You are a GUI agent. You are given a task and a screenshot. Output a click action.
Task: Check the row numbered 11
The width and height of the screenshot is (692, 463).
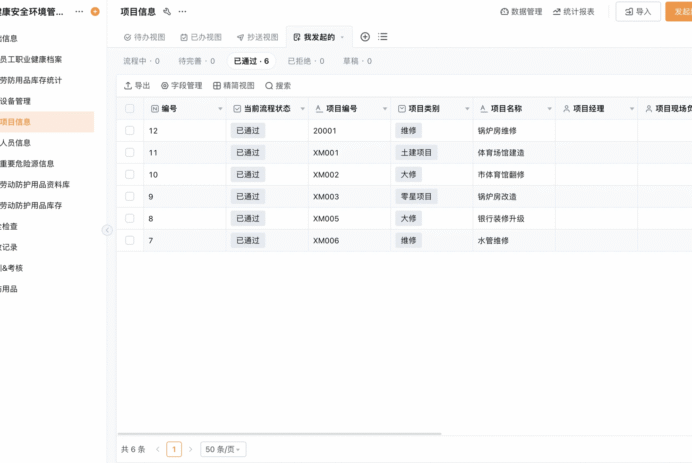(129, 153)
